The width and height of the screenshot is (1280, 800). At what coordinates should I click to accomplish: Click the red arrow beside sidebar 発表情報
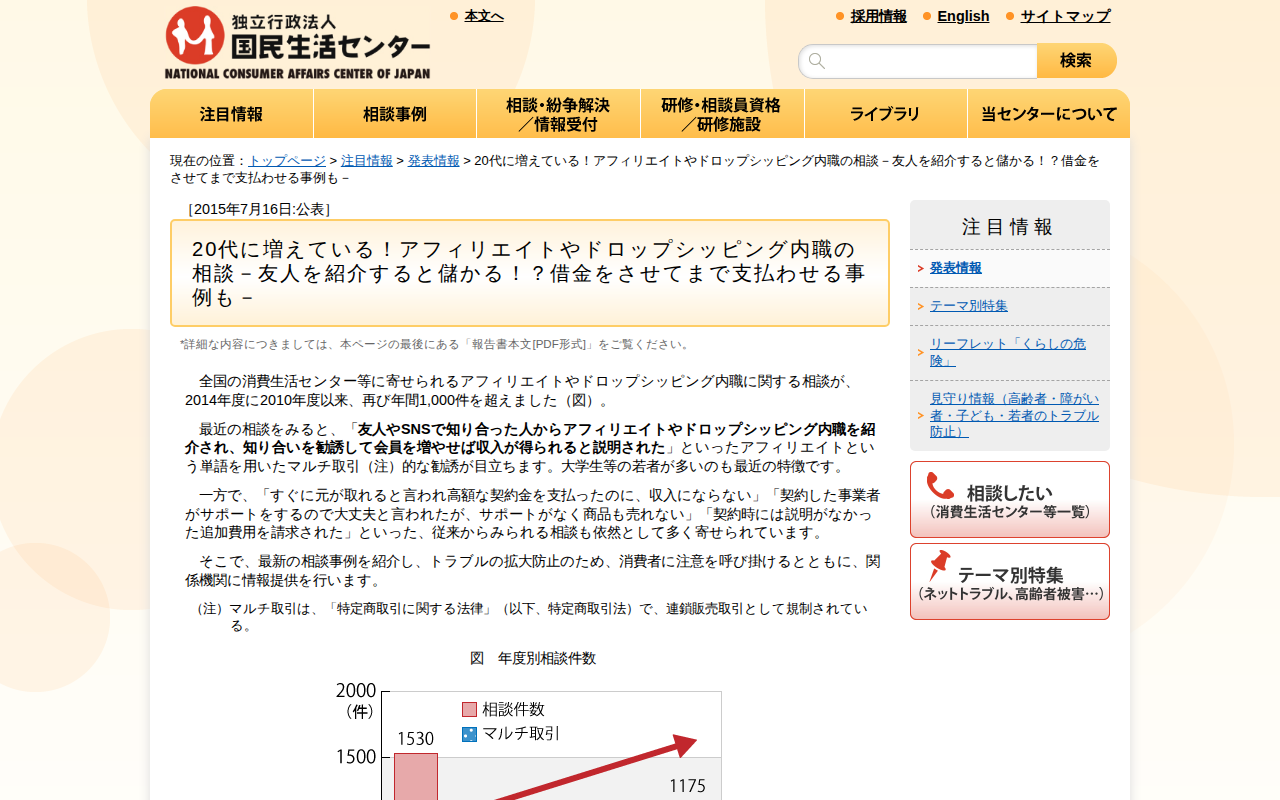coord(920,268)
